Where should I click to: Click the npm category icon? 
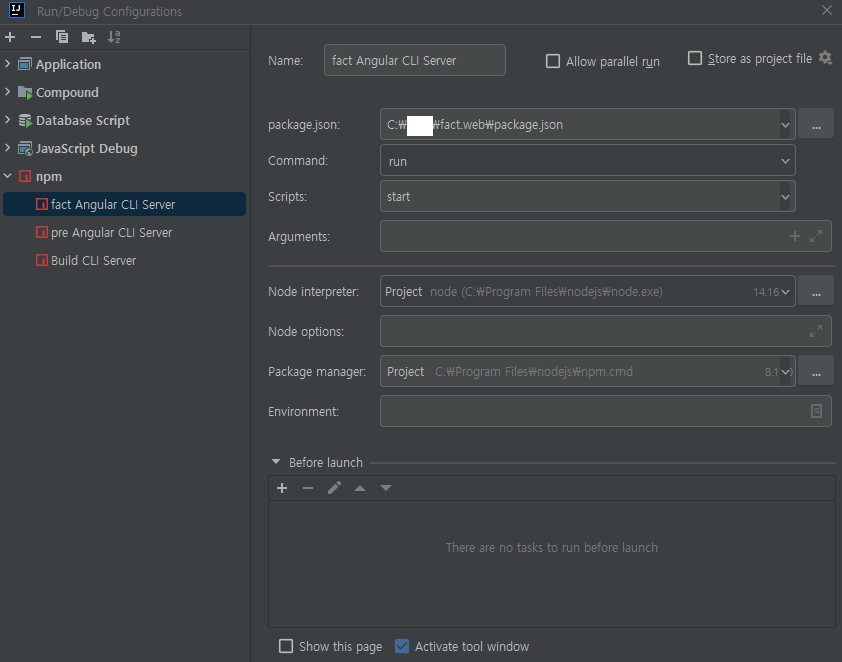point(25,176)
